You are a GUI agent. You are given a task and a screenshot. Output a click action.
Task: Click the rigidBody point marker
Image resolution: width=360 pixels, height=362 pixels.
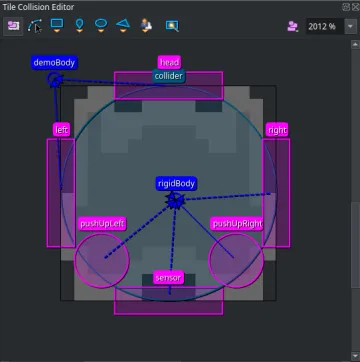(175, 201)
